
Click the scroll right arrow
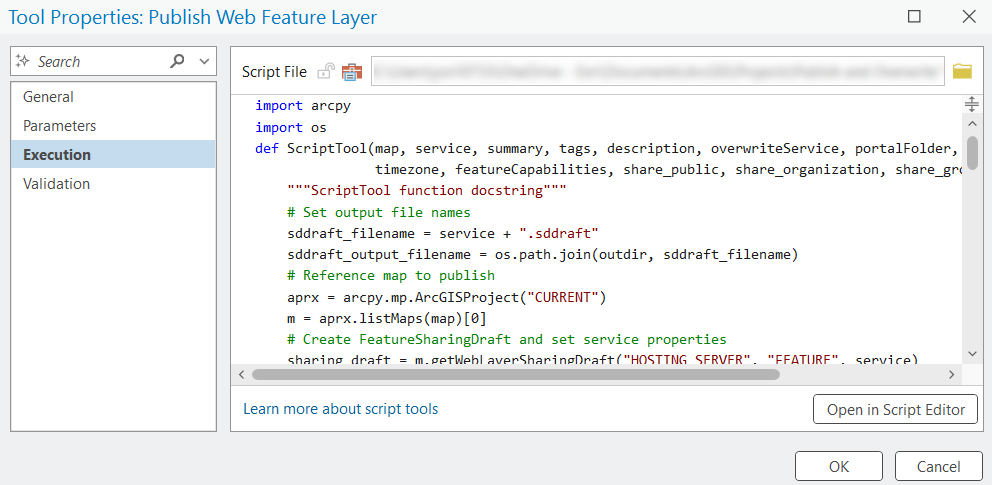tap(951, 374)
